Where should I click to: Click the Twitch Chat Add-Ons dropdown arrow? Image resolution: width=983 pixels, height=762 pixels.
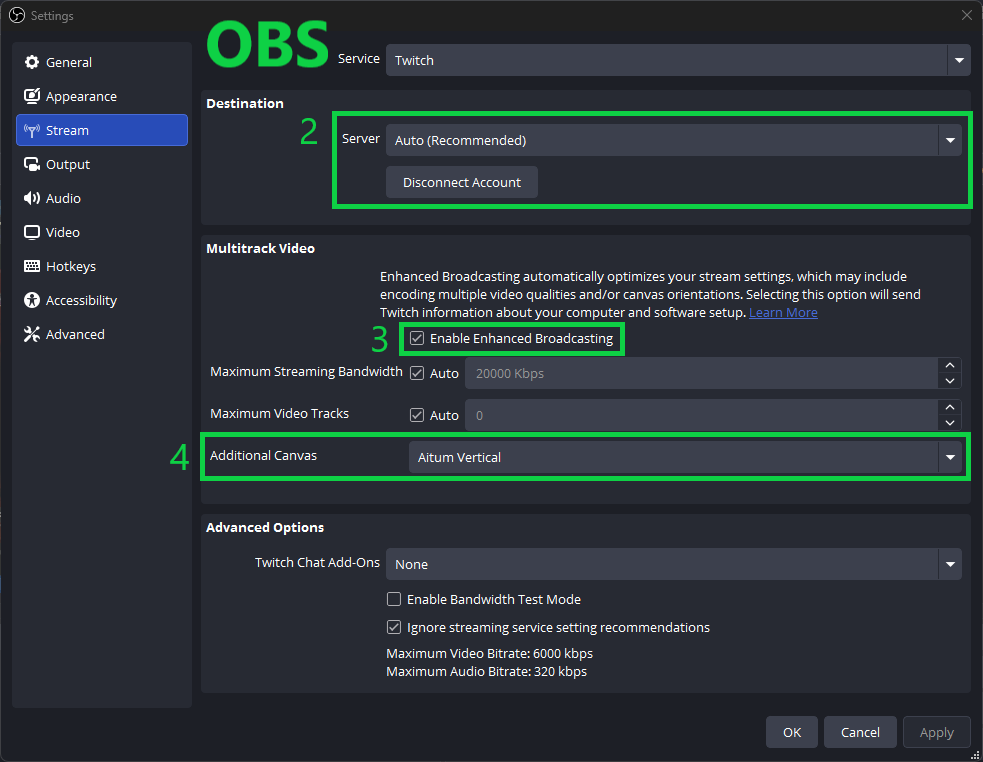pos(950,564)
